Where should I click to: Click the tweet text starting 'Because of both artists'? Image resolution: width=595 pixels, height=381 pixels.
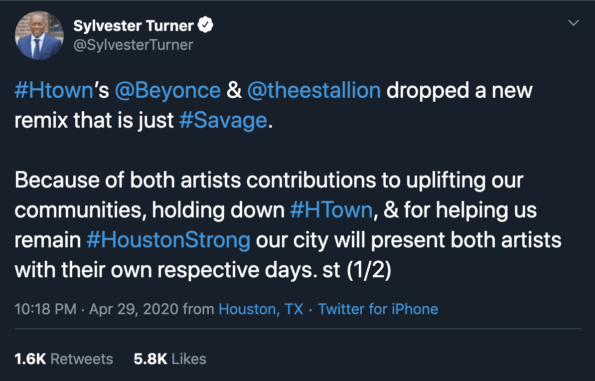288,225
